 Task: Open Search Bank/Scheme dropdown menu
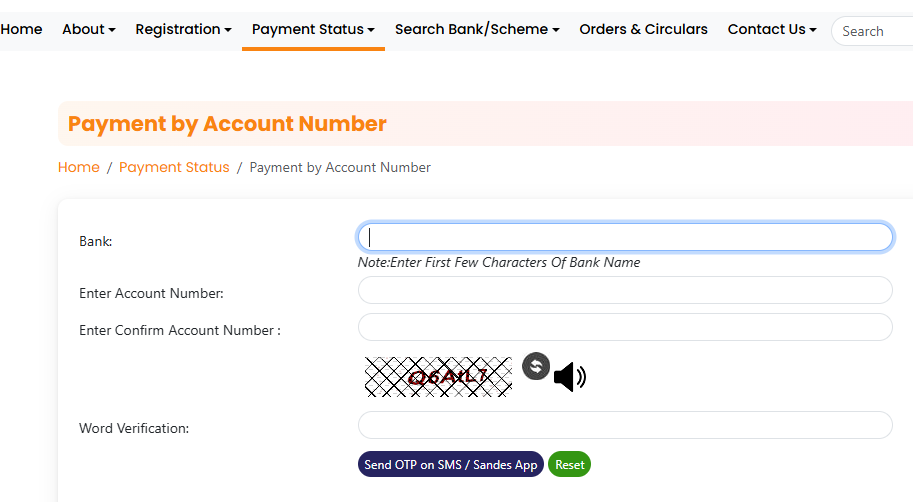tap(477, 30)
